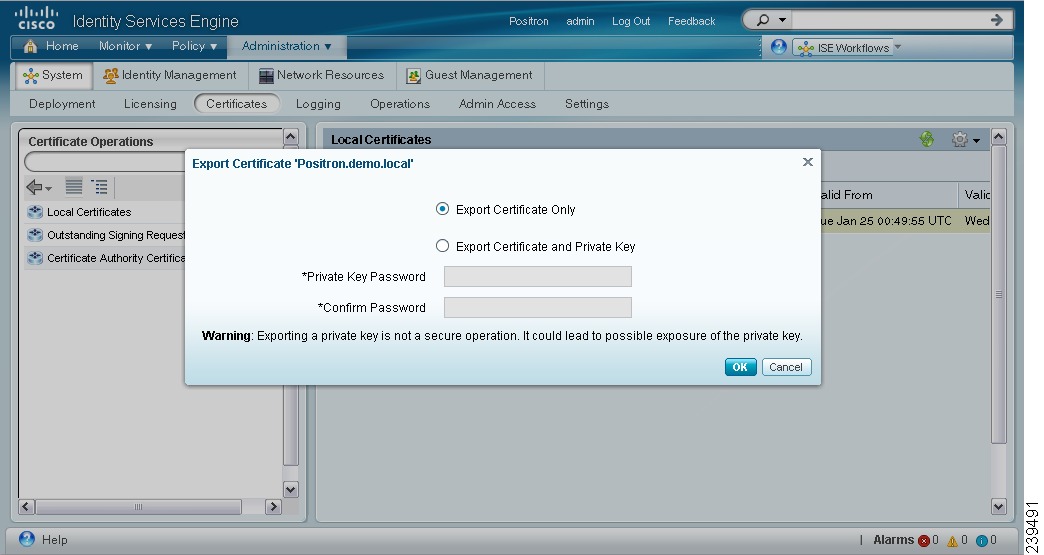Click the Log Out link
The height and width of the screenshot is (555, 1044).
(x=631, y=21)
